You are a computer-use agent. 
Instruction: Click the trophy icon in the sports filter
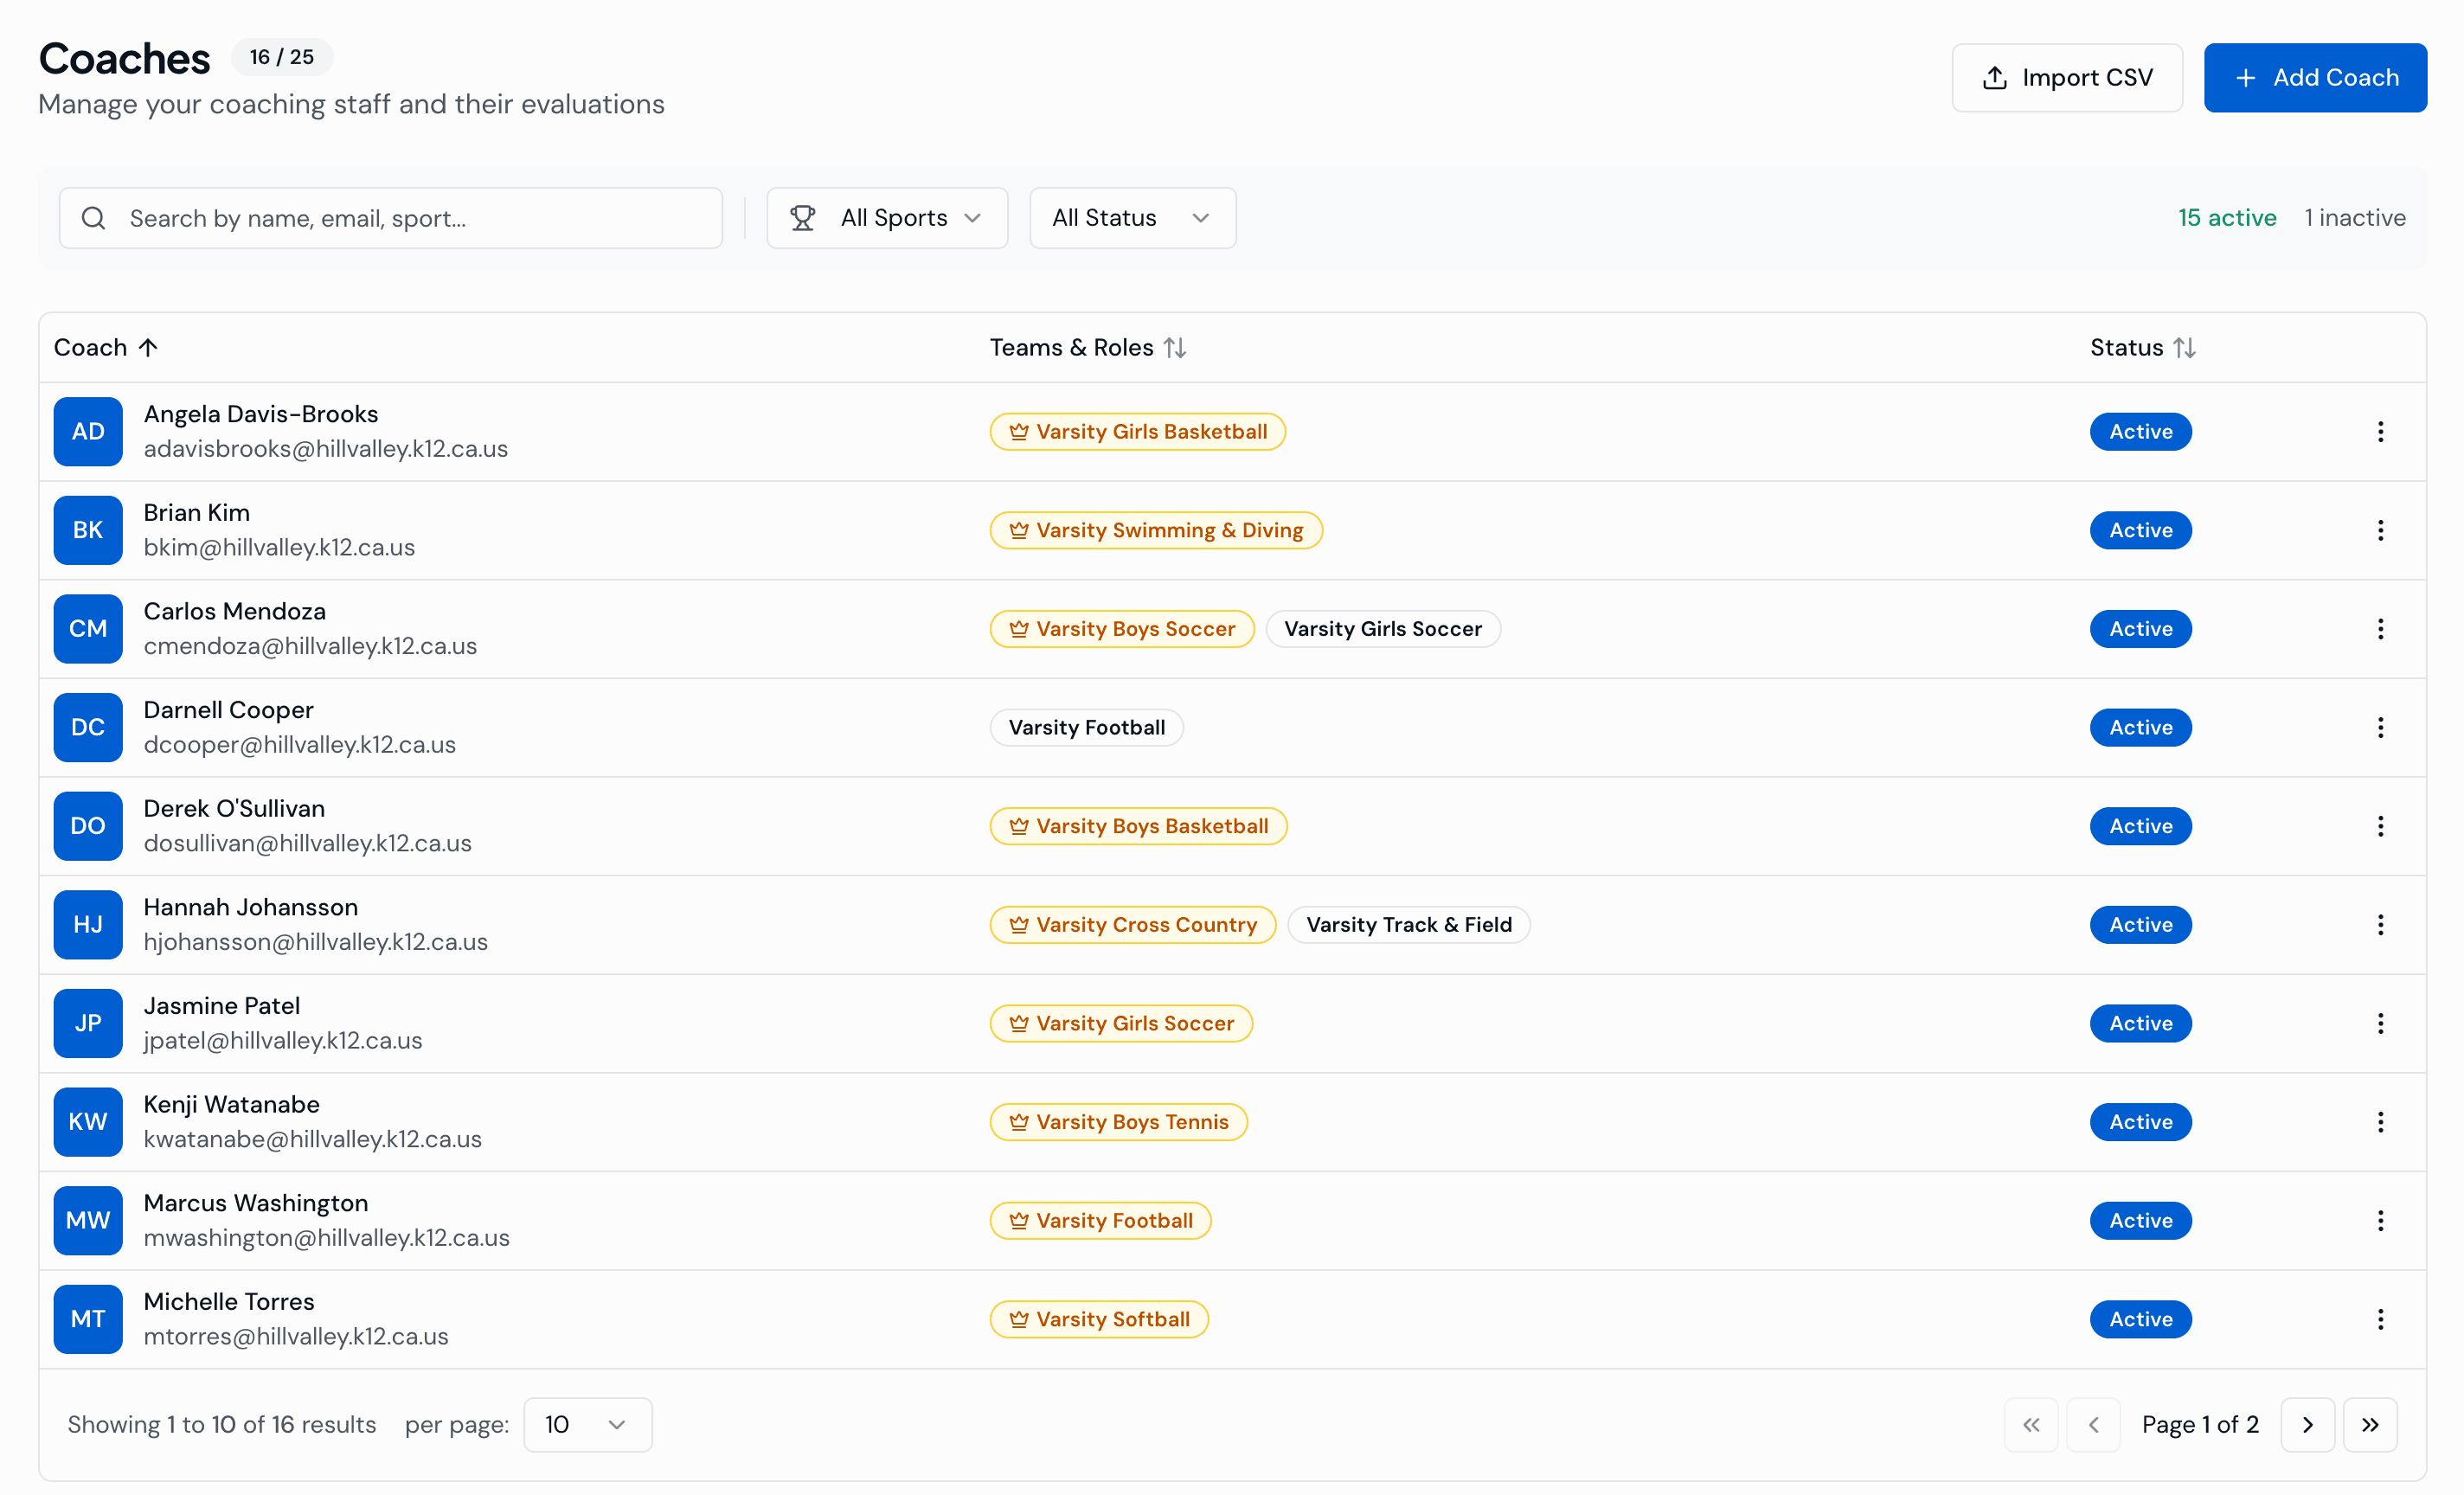(803, 218)
